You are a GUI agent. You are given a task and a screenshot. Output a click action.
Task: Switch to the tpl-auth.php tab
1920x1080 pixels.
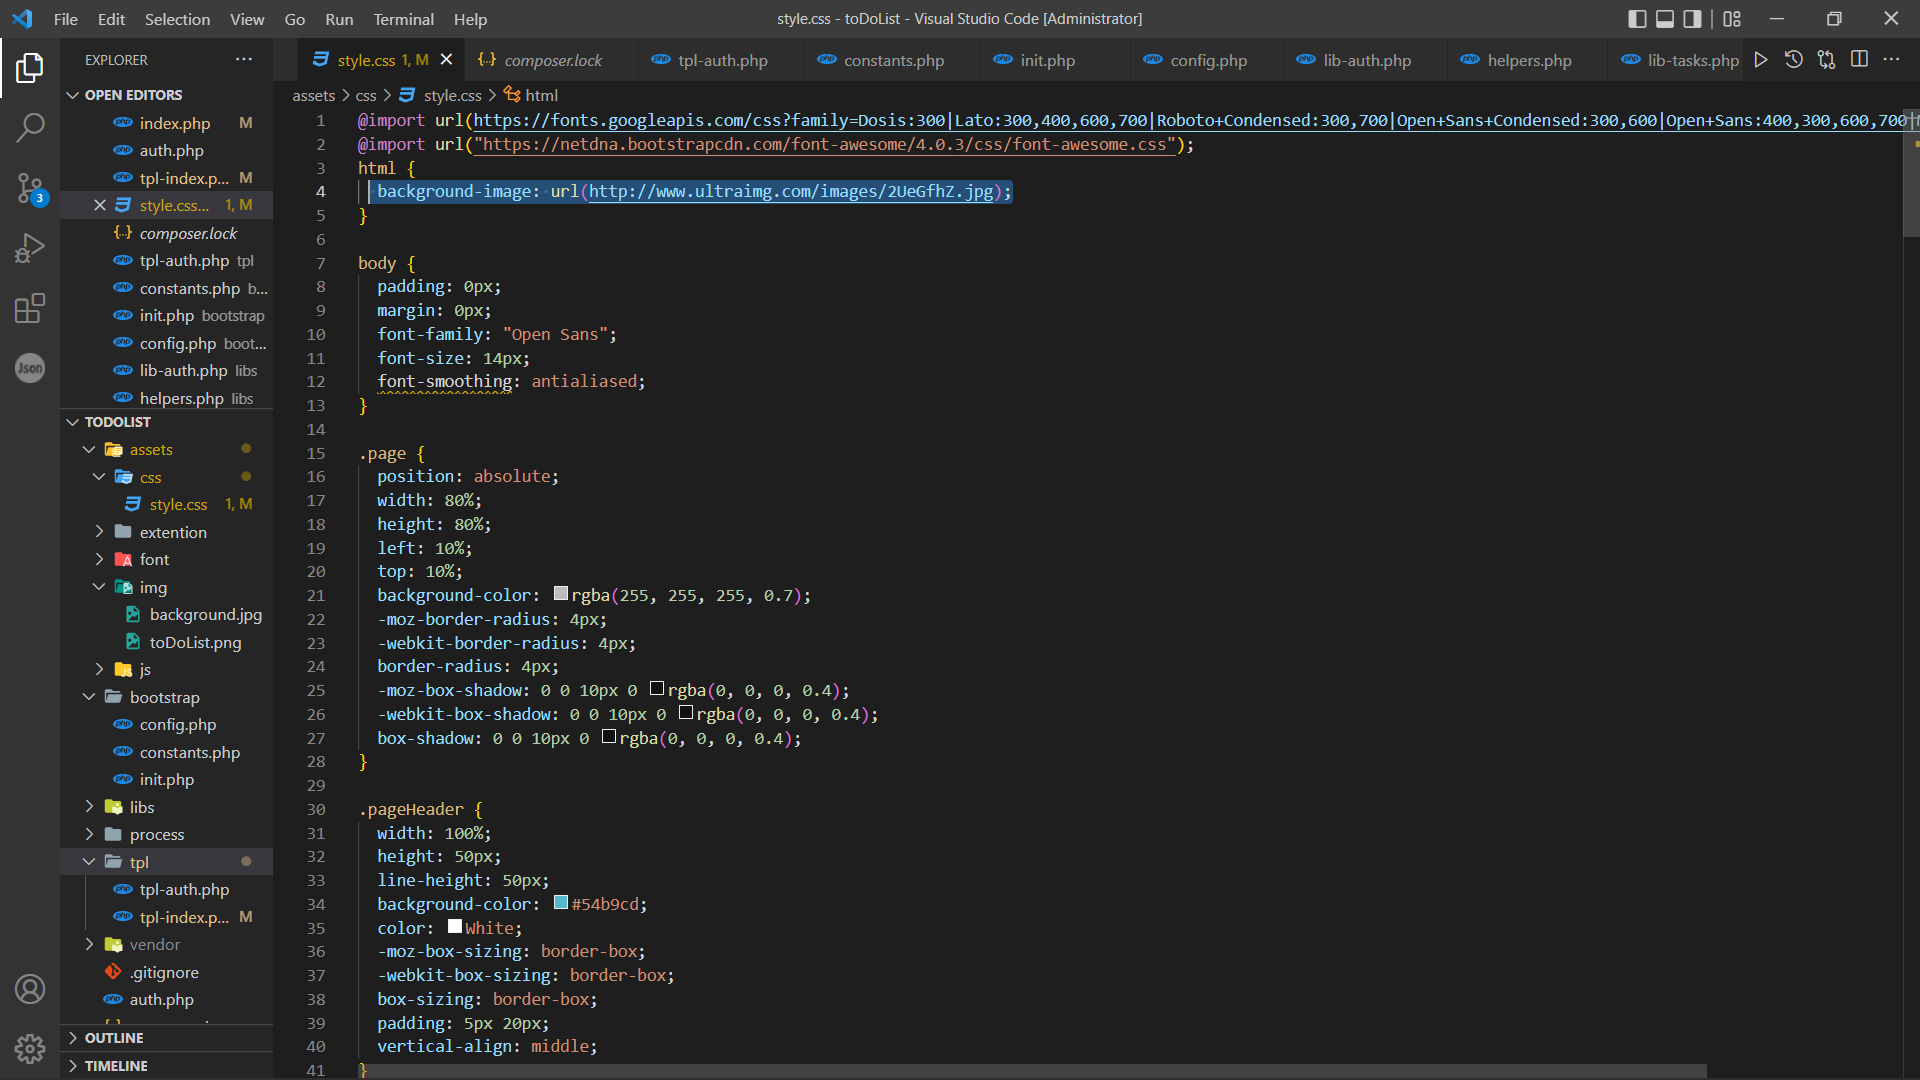(722, 60)
